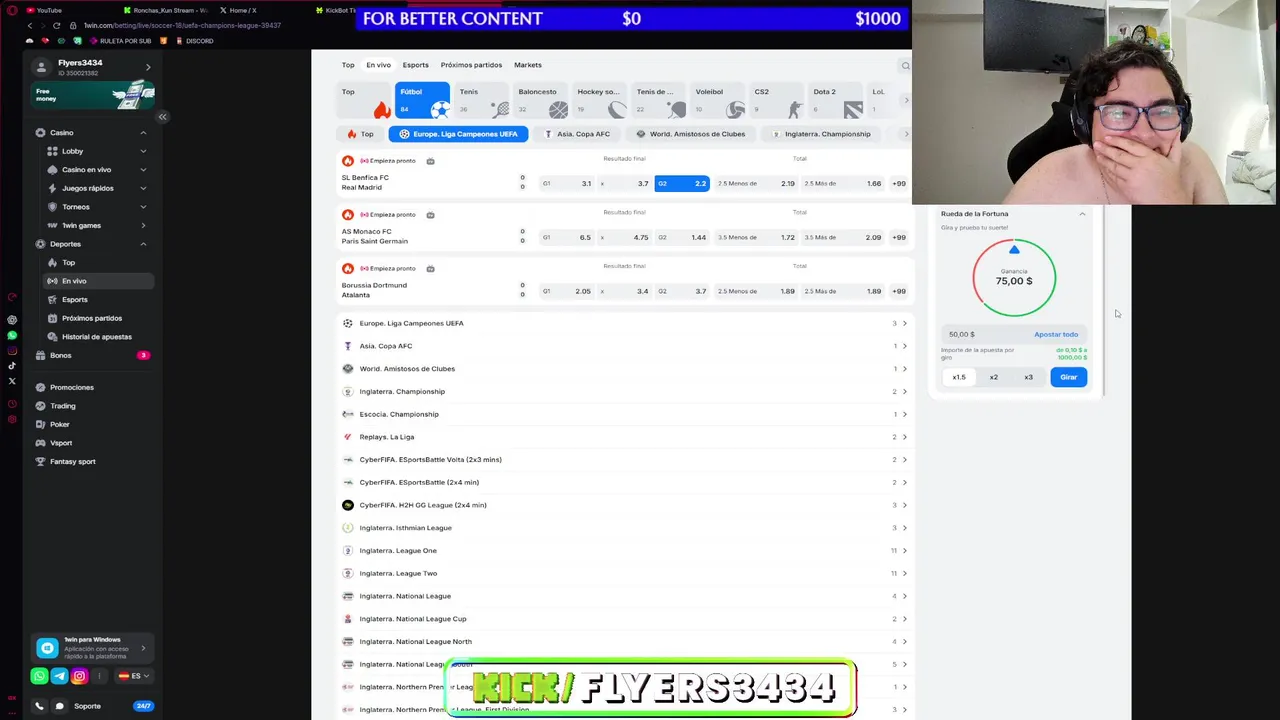Open the Flyers3434 profile card
Image resolution: width=1280 pixels, height=720 pixels.
pos(94,67)
